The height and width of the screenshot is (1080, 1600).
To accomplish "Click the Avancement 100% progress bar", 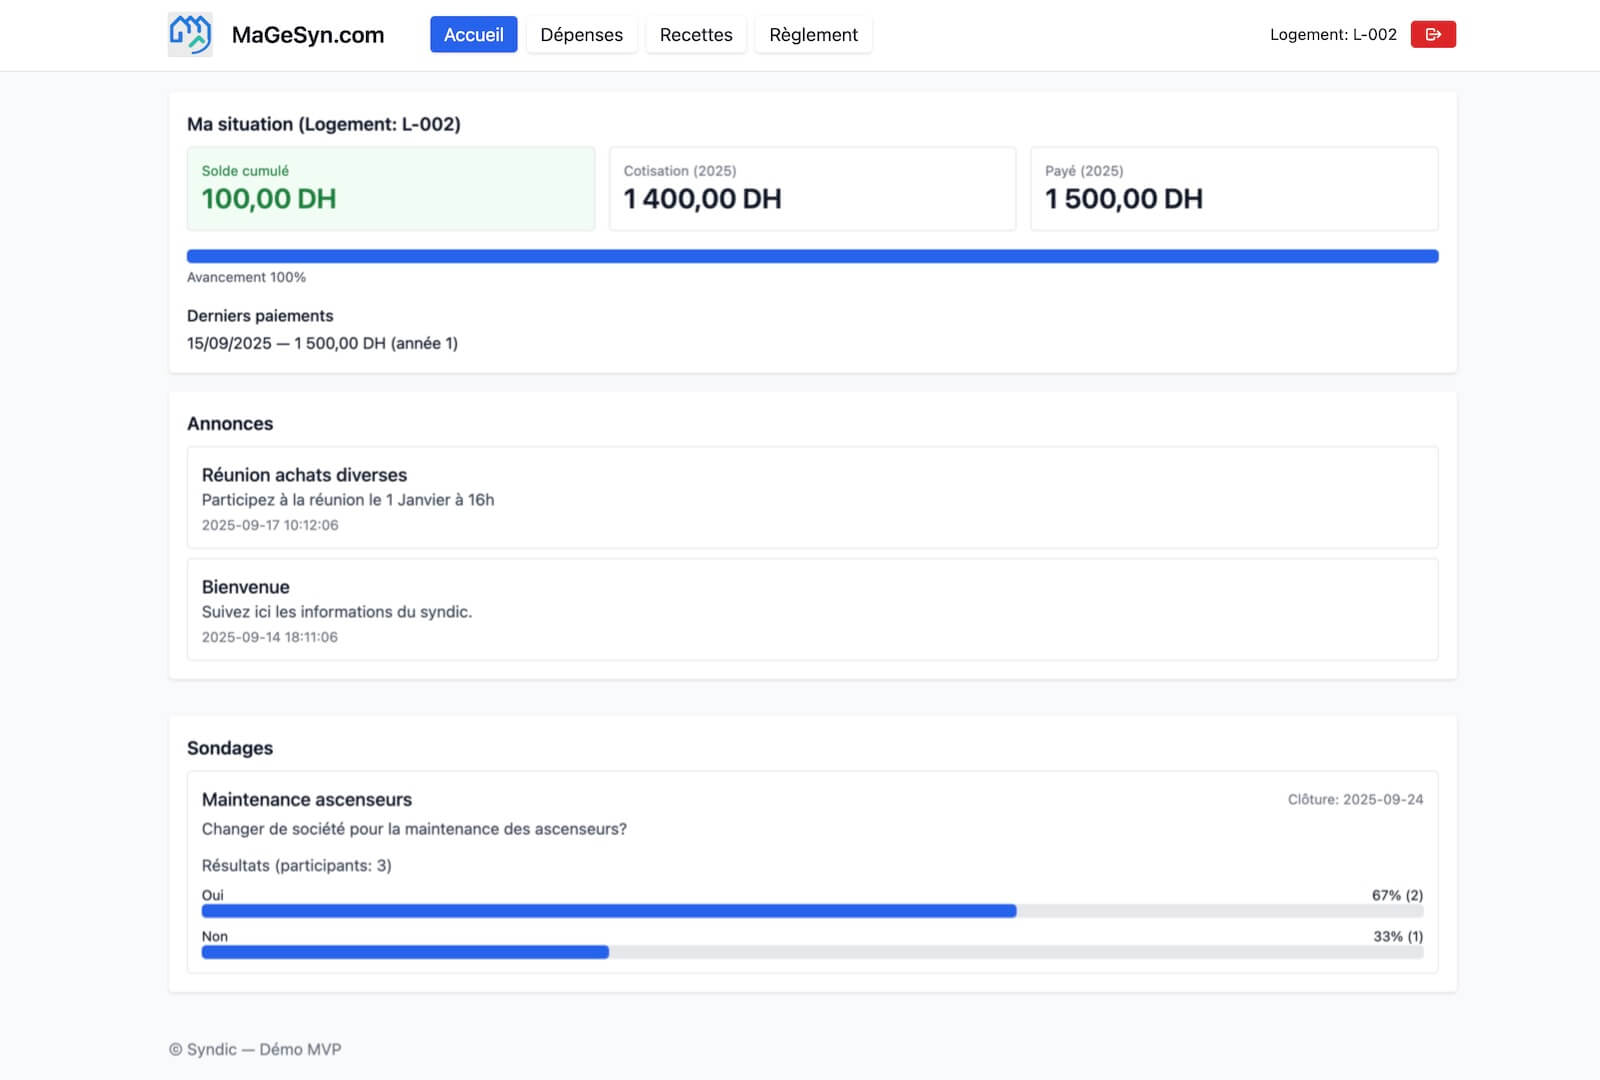I will pyautogui.click(x=812, y=256).
